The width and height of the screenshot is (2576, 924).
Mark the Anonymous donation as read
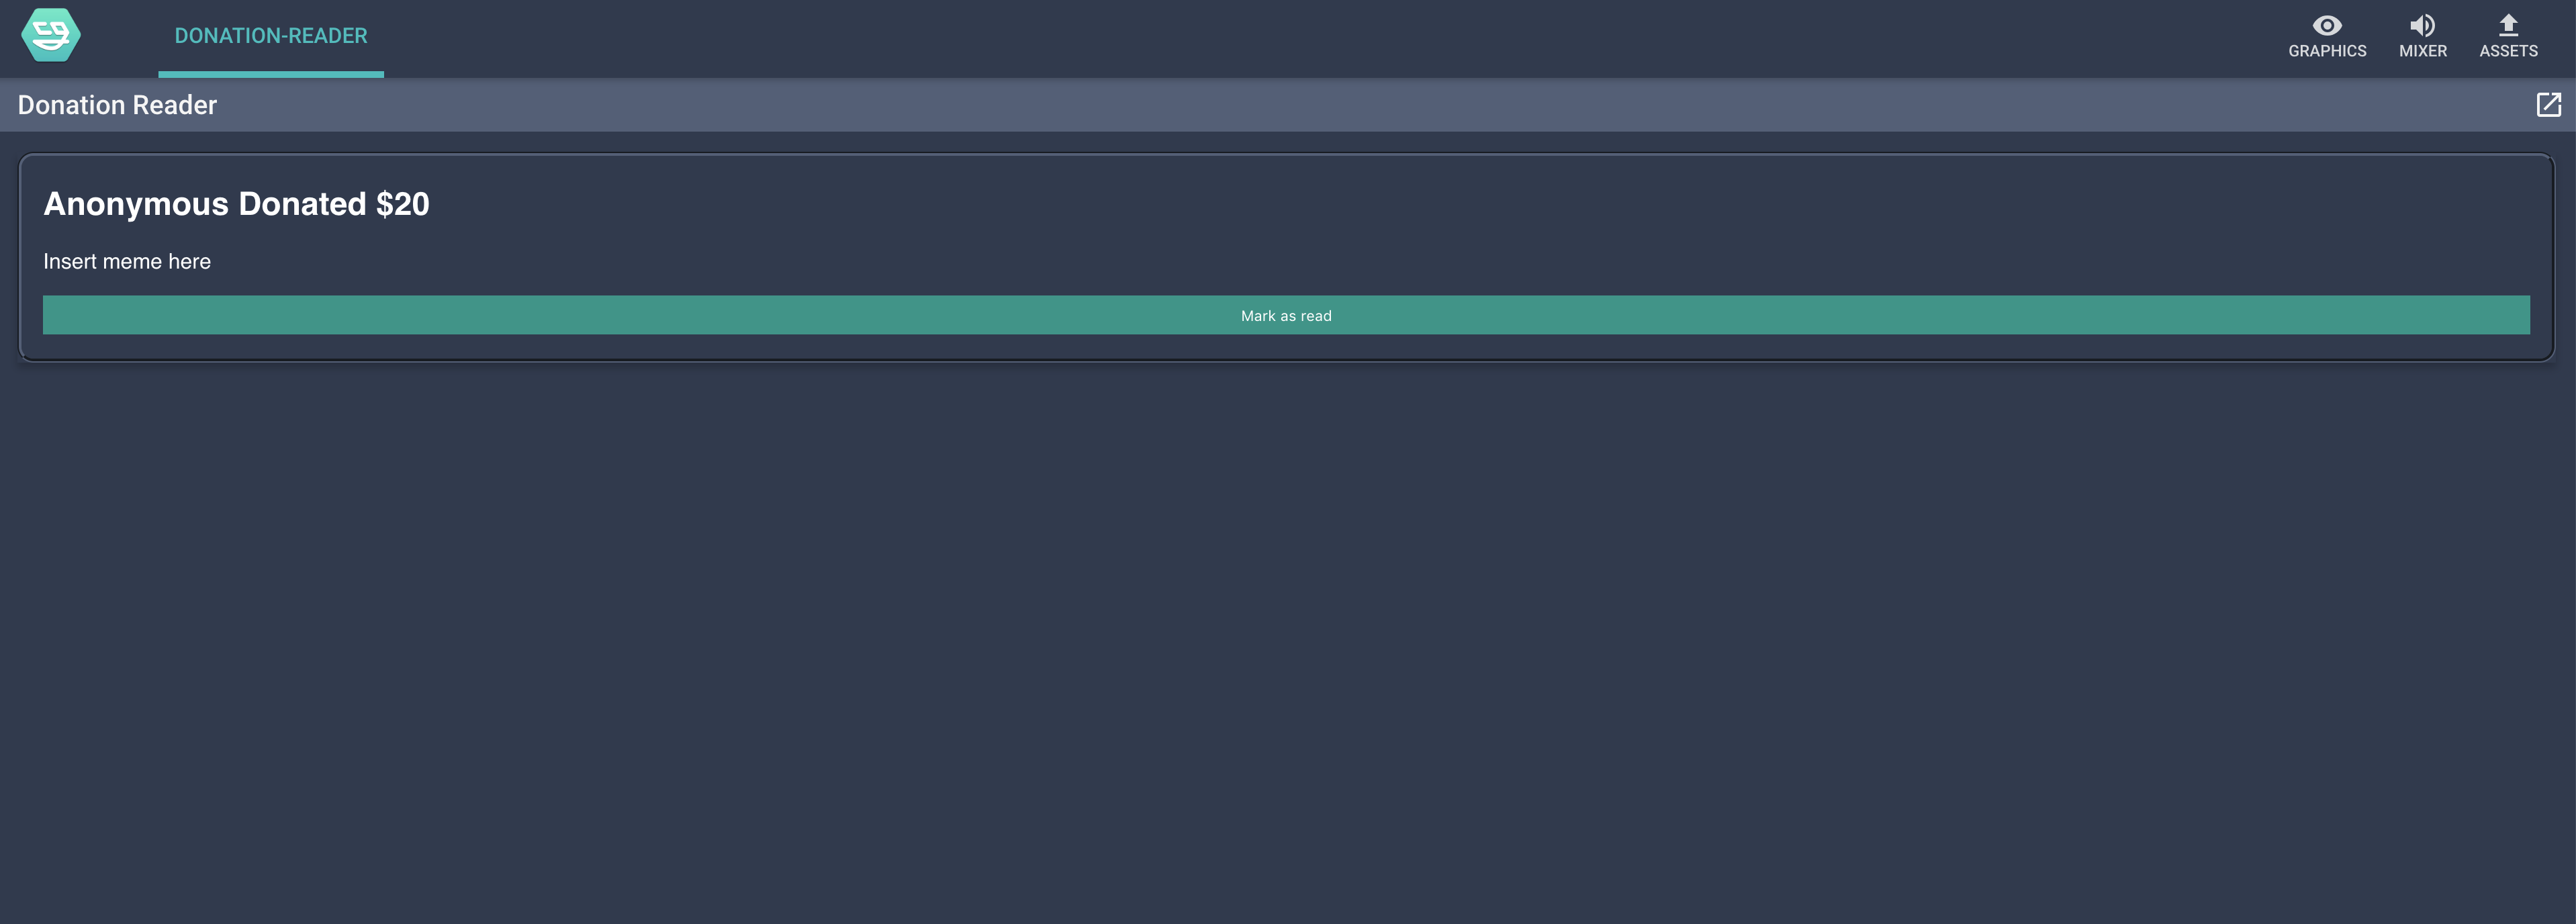point(1286,315)
